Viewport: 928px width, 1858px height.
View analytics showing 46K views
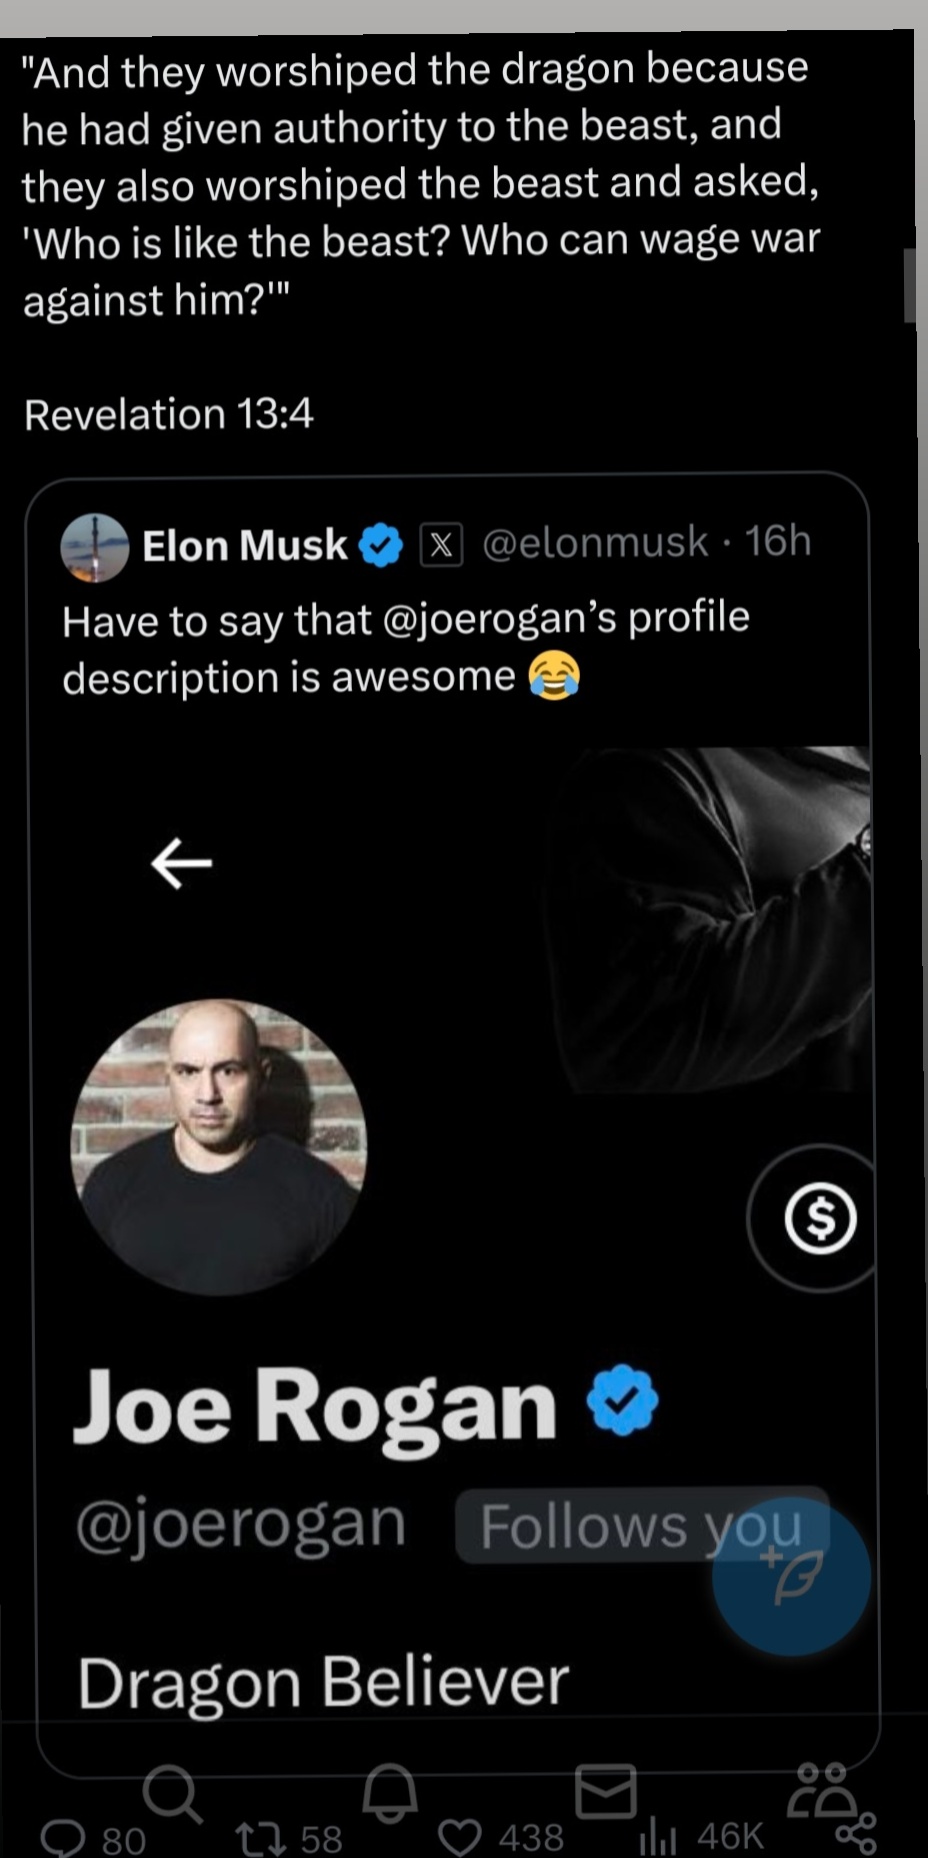point(702,1836)
